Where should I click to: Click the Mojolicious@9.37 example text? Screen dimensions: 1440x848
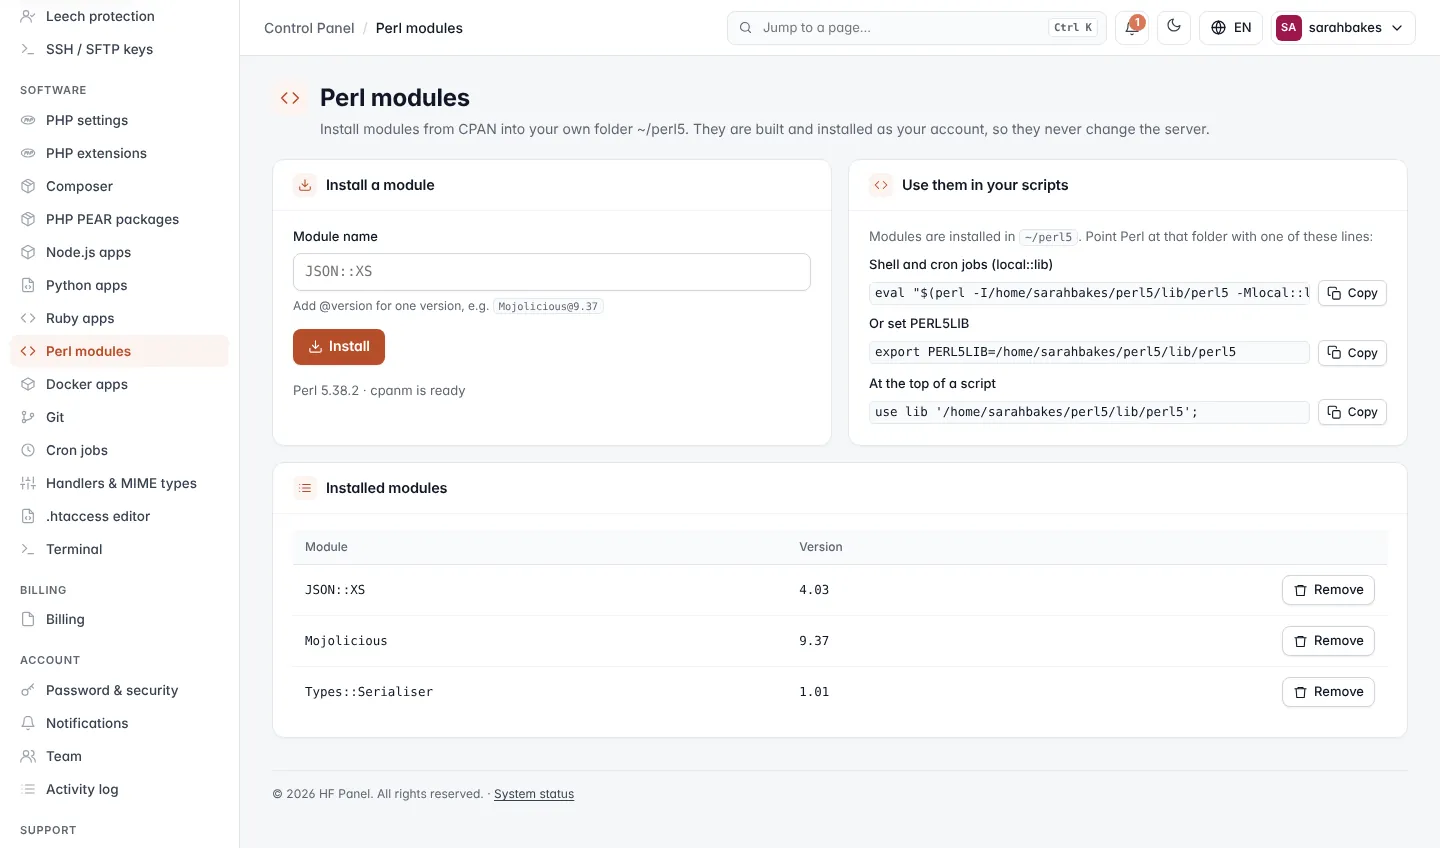click(548, 307)
